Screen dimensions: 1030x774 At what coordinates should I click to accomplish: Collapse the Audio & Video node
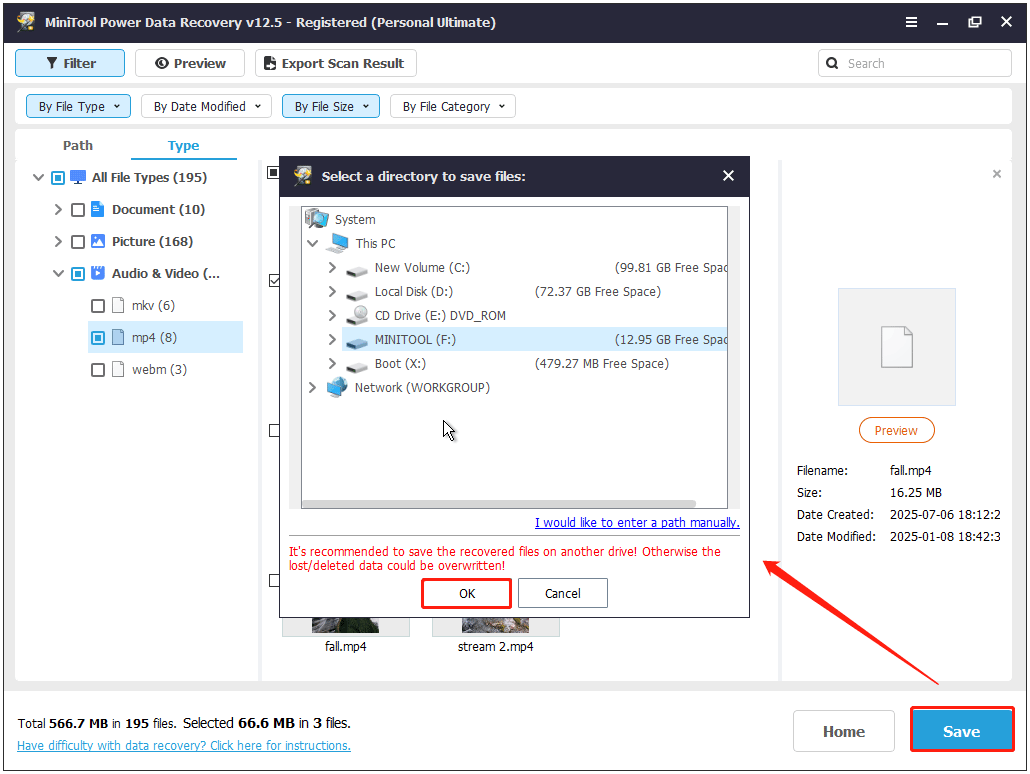(58, 273)
